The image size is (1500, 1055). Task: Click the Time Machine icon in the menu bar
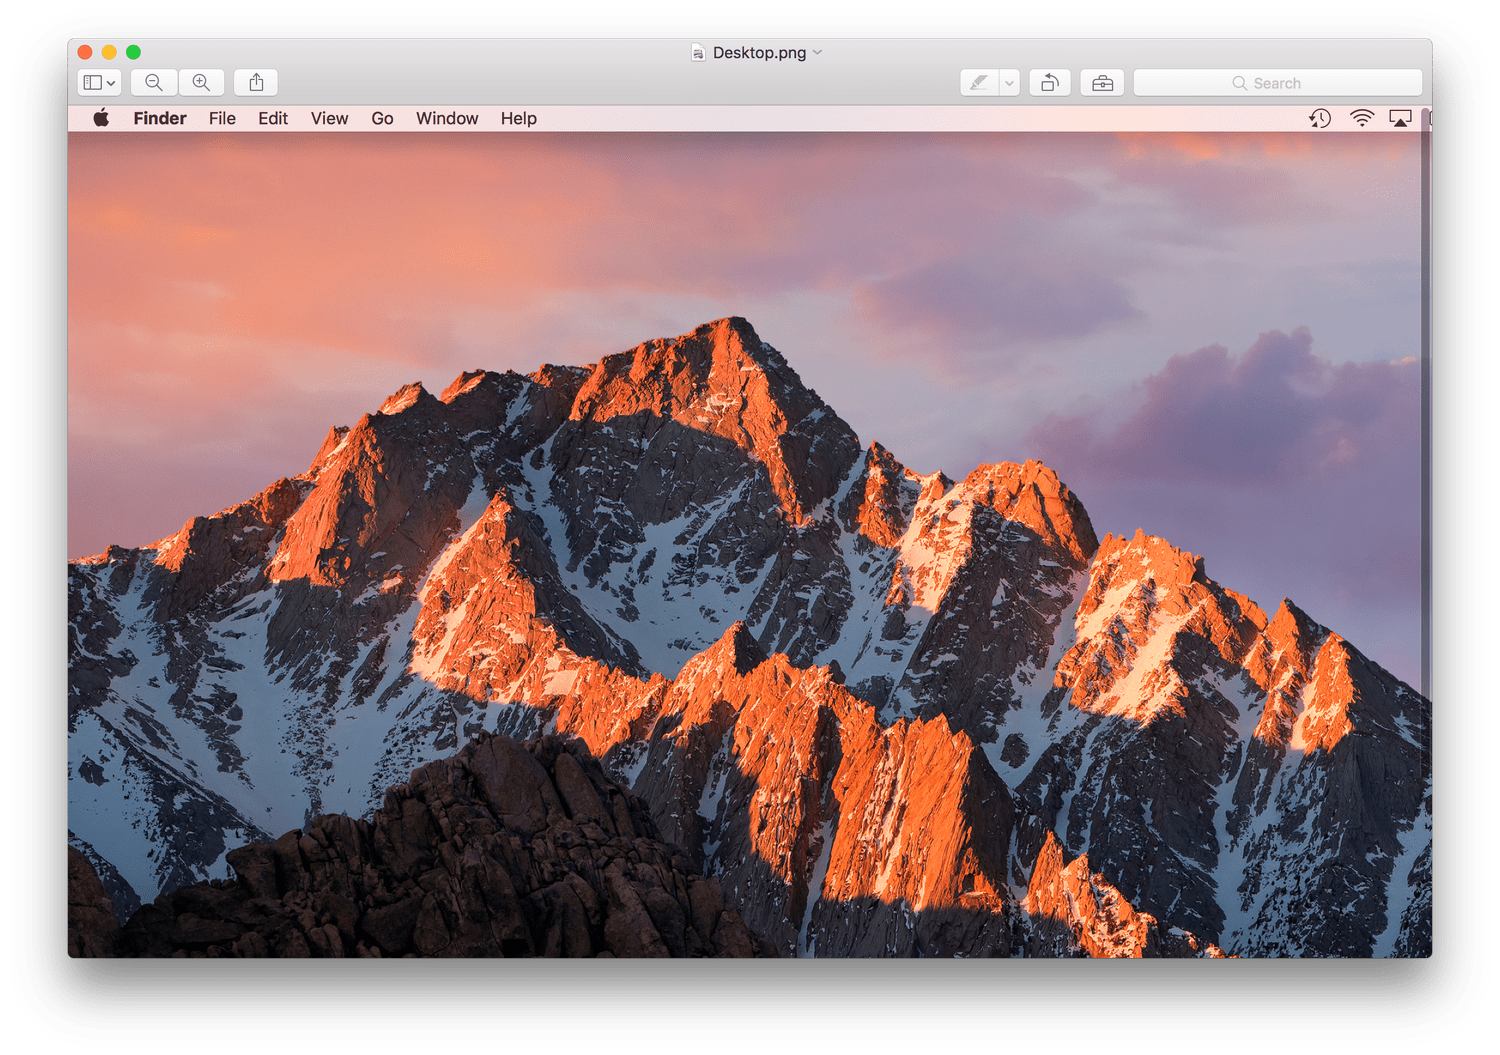[x=1320, y=118]
